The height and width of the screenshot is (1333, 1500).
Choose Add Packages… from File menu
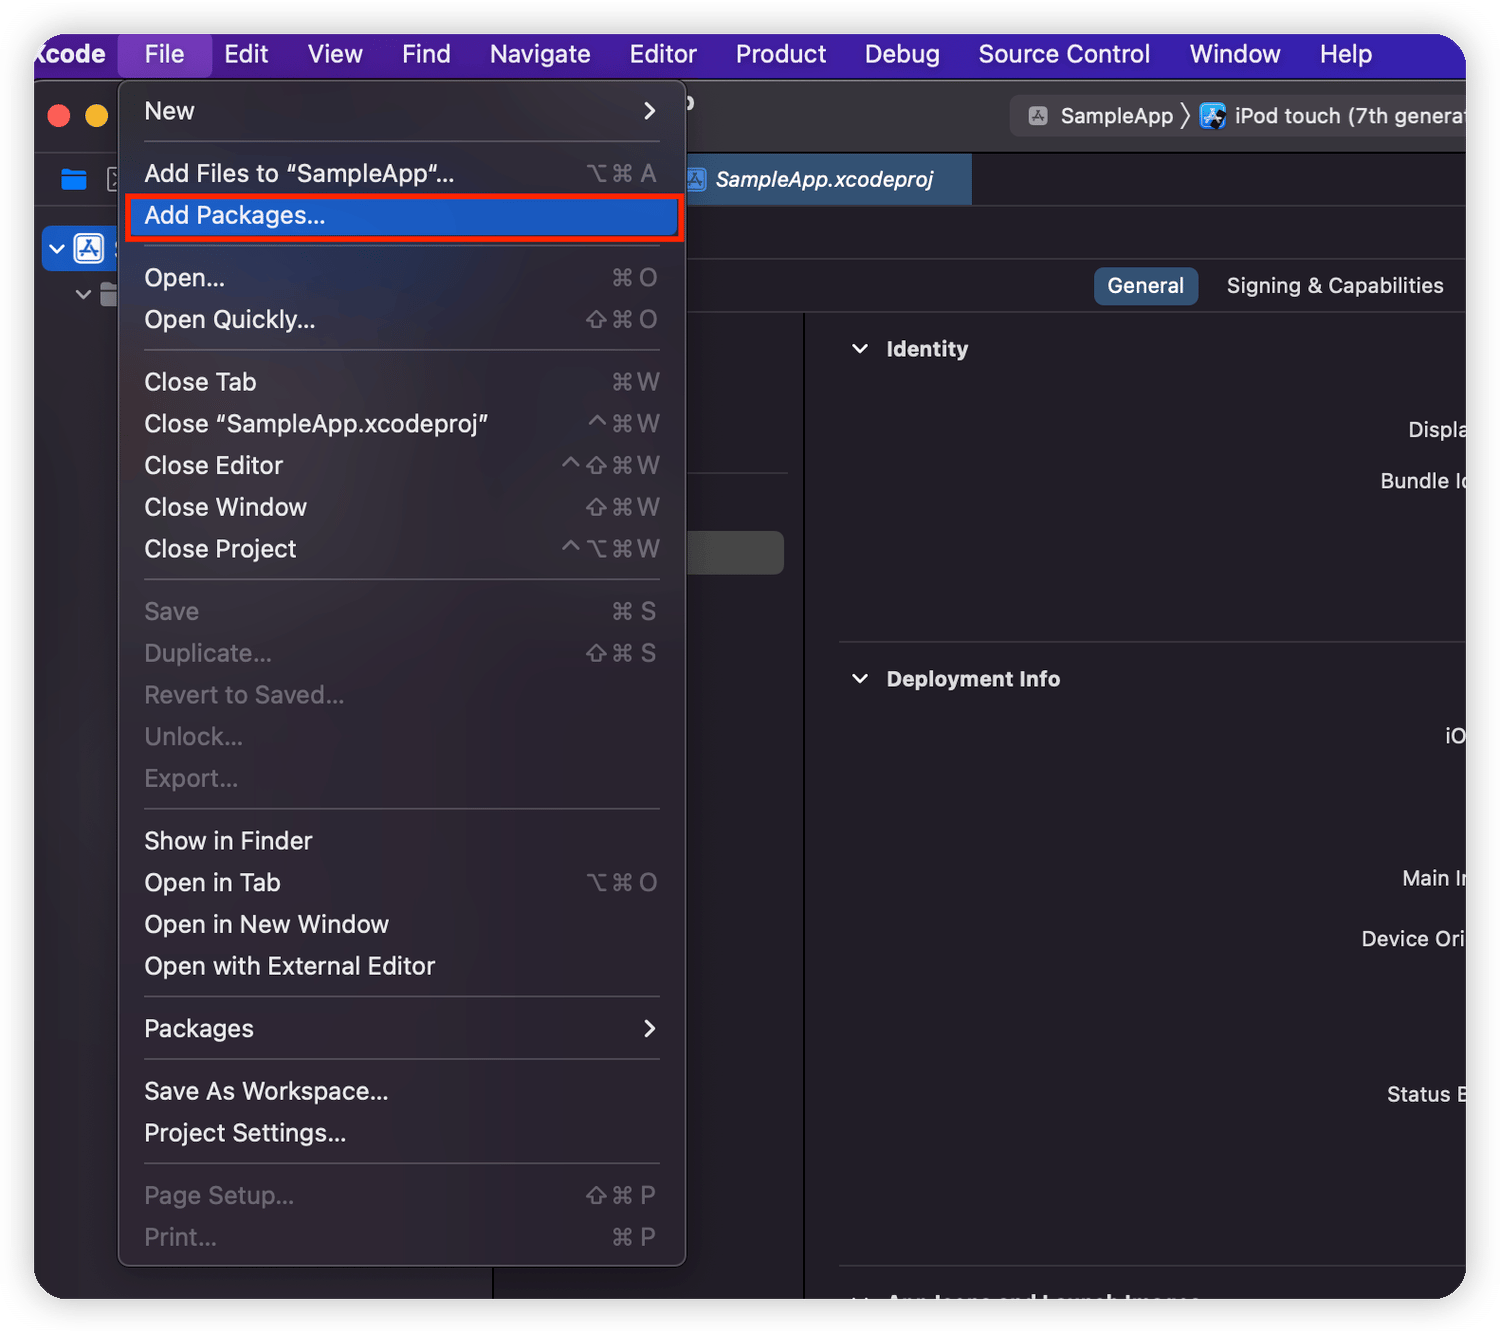[x=402, y=216]
